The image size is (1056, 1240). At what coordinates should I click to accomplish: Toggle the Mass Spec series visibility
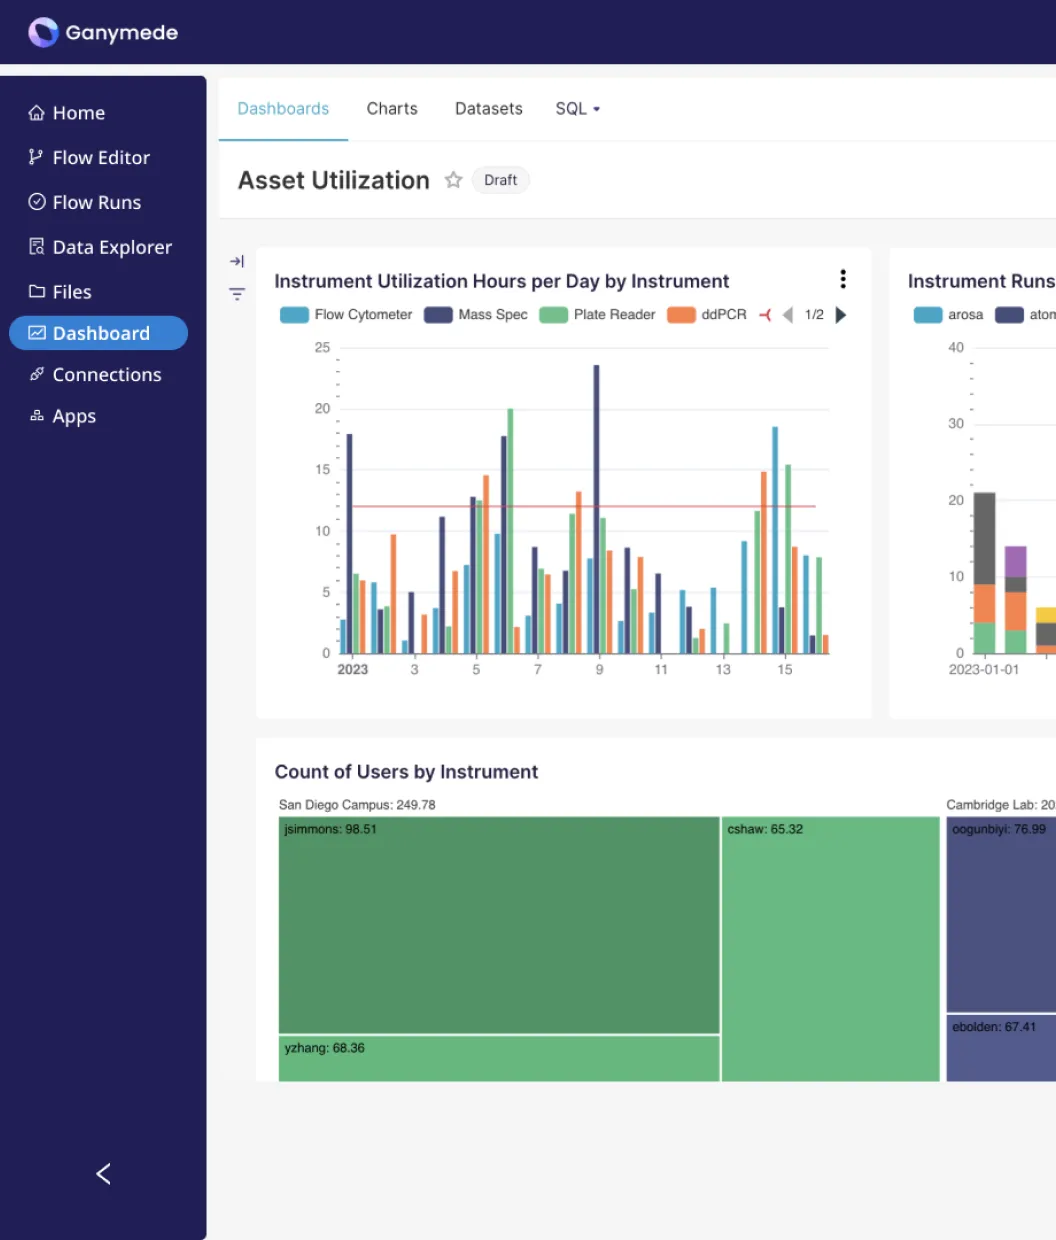(475, 314)
